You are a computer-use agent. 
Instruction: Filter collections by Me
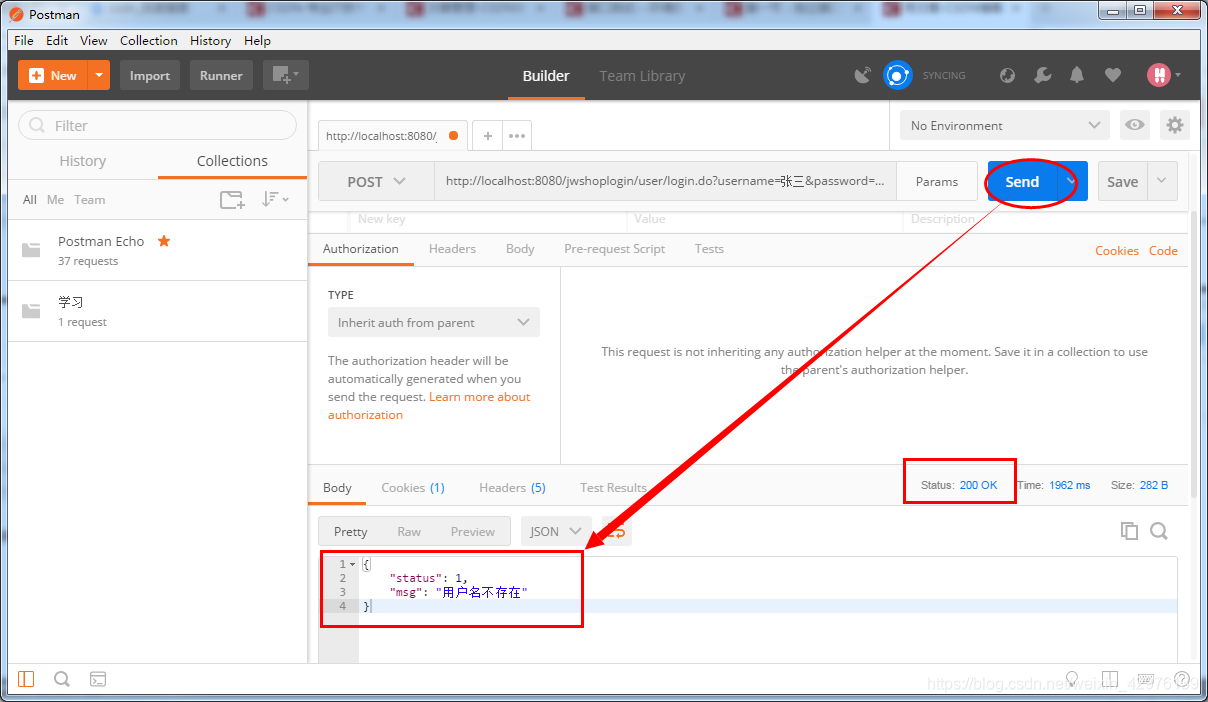pyautogui.click(x=55, y=200)
